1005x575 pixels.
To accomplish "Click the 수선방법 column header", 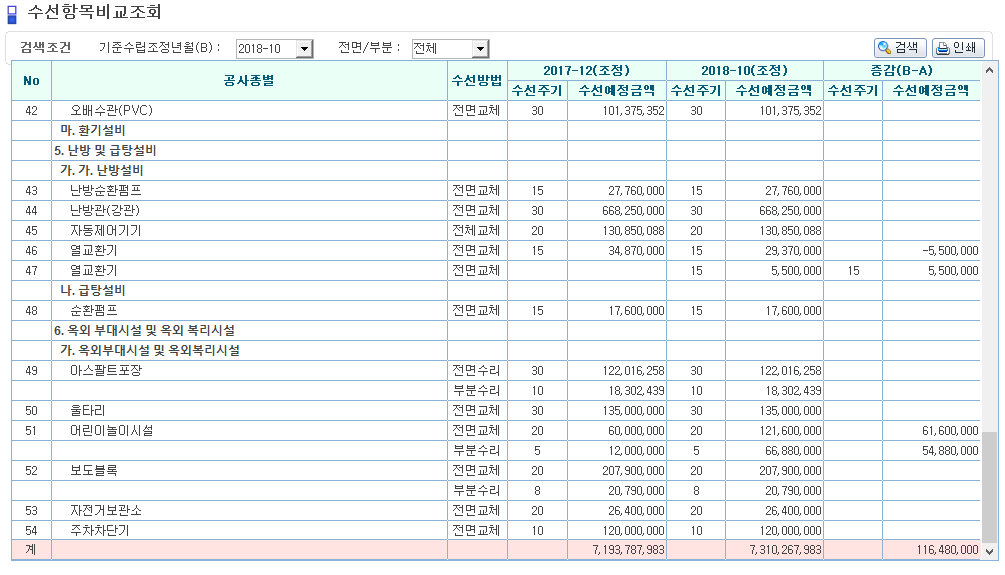I will (x=477, y=81).
